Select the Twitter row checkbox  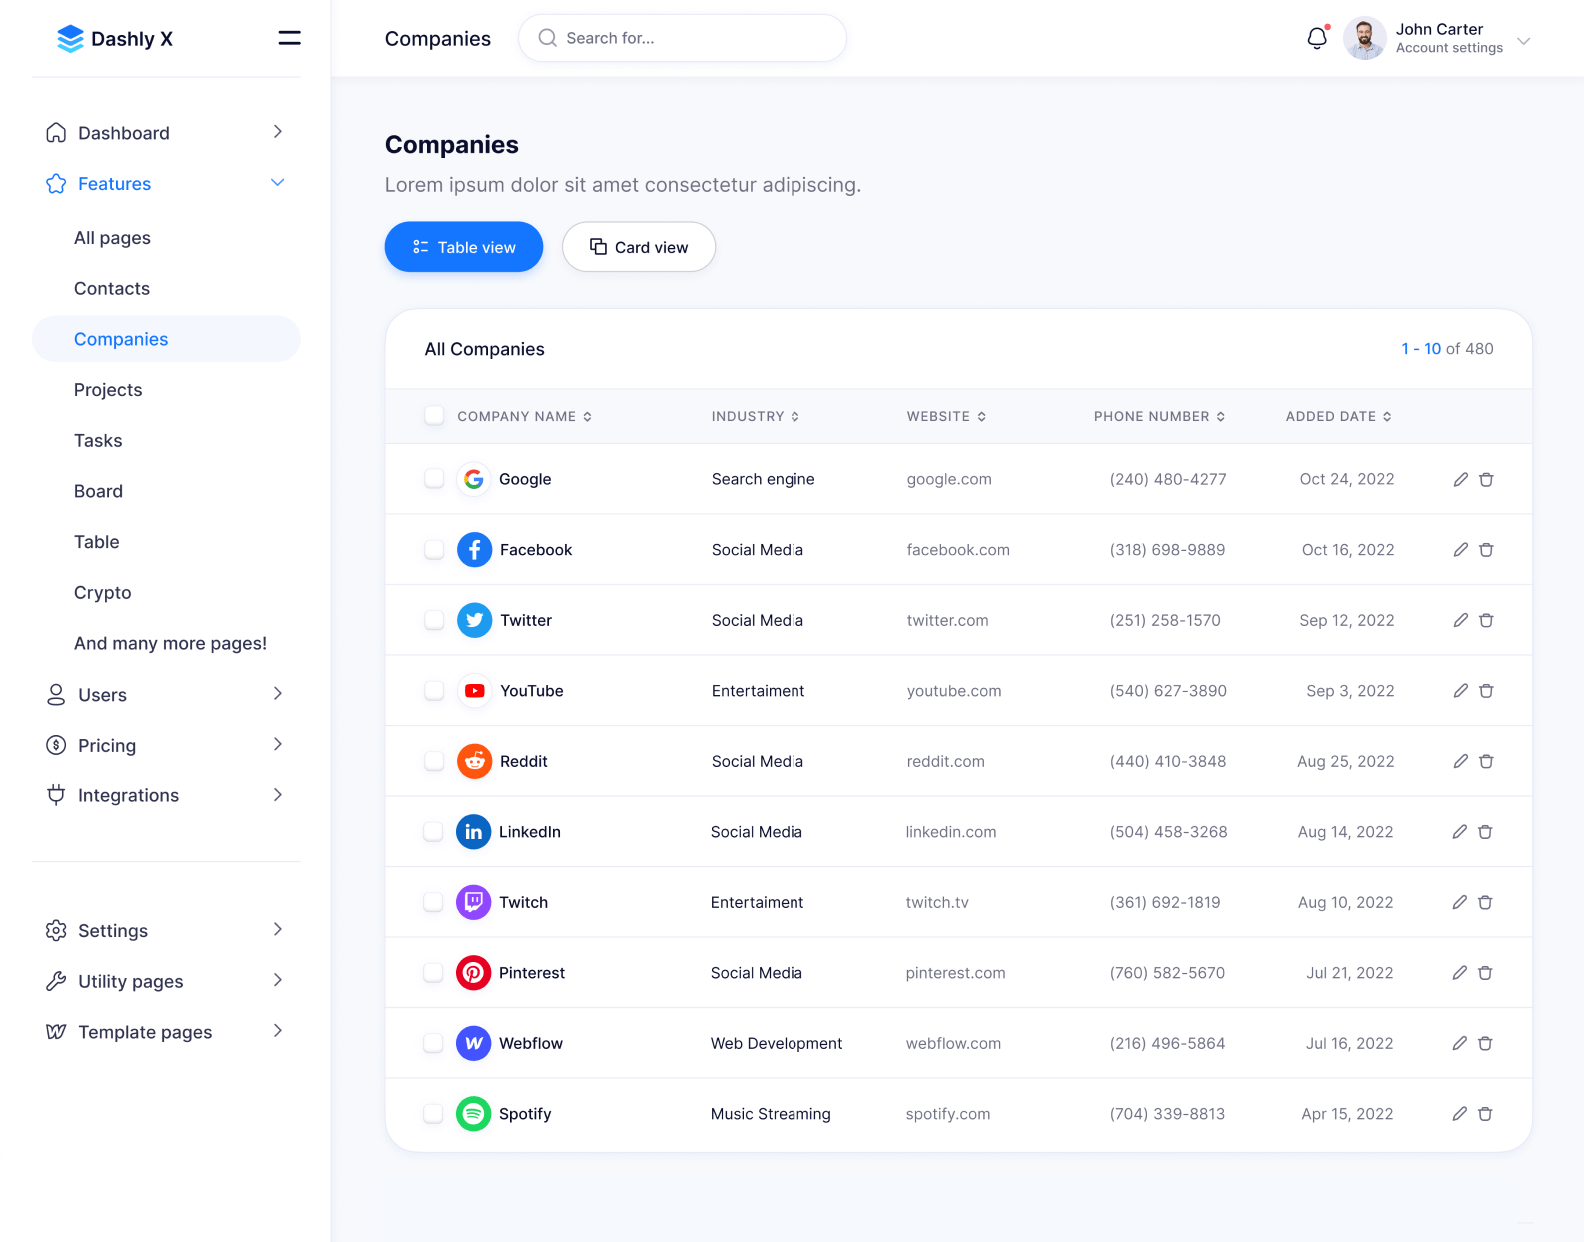(434, 619)
